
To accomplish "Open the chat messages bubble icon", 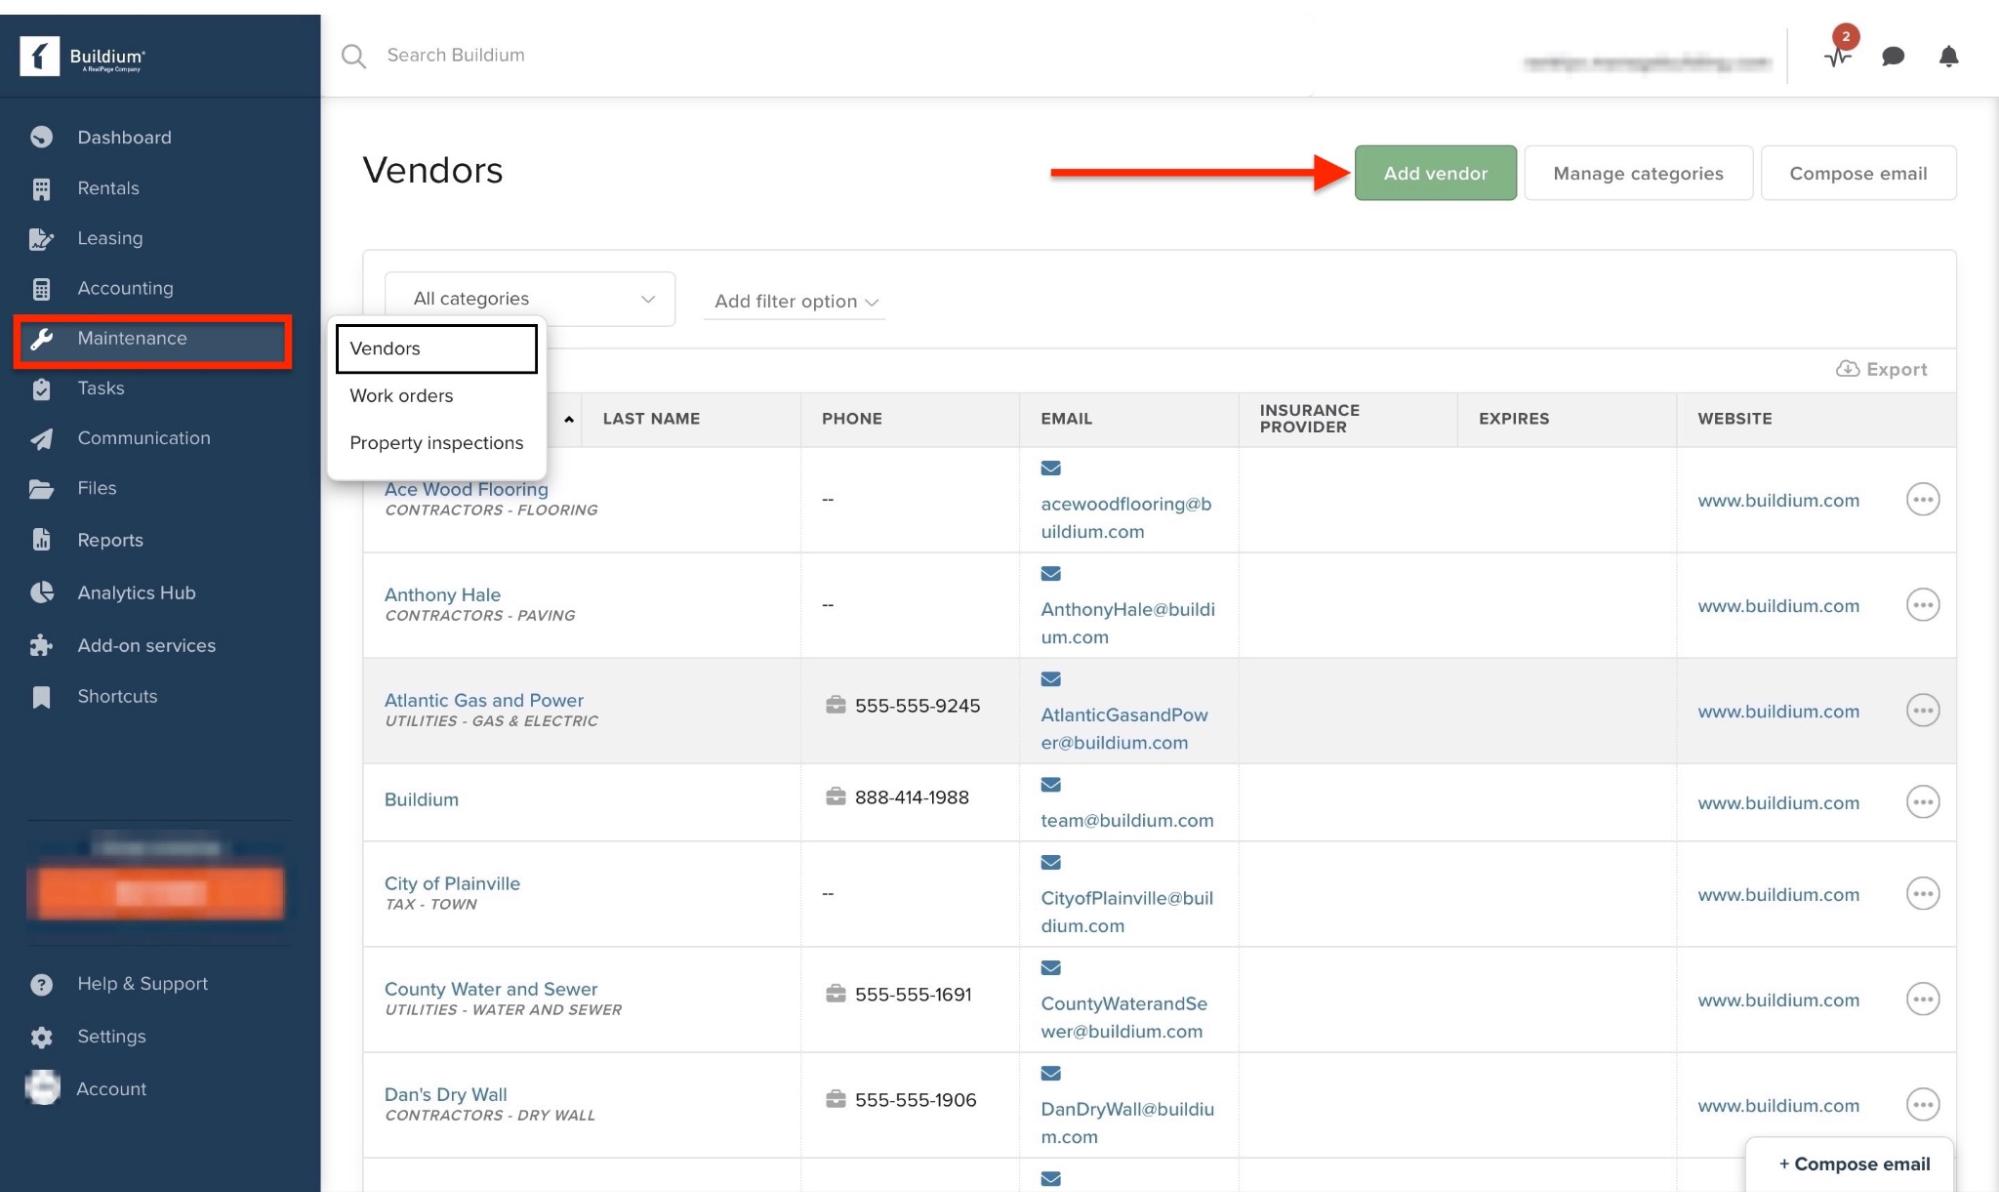I will [1892, 56].
